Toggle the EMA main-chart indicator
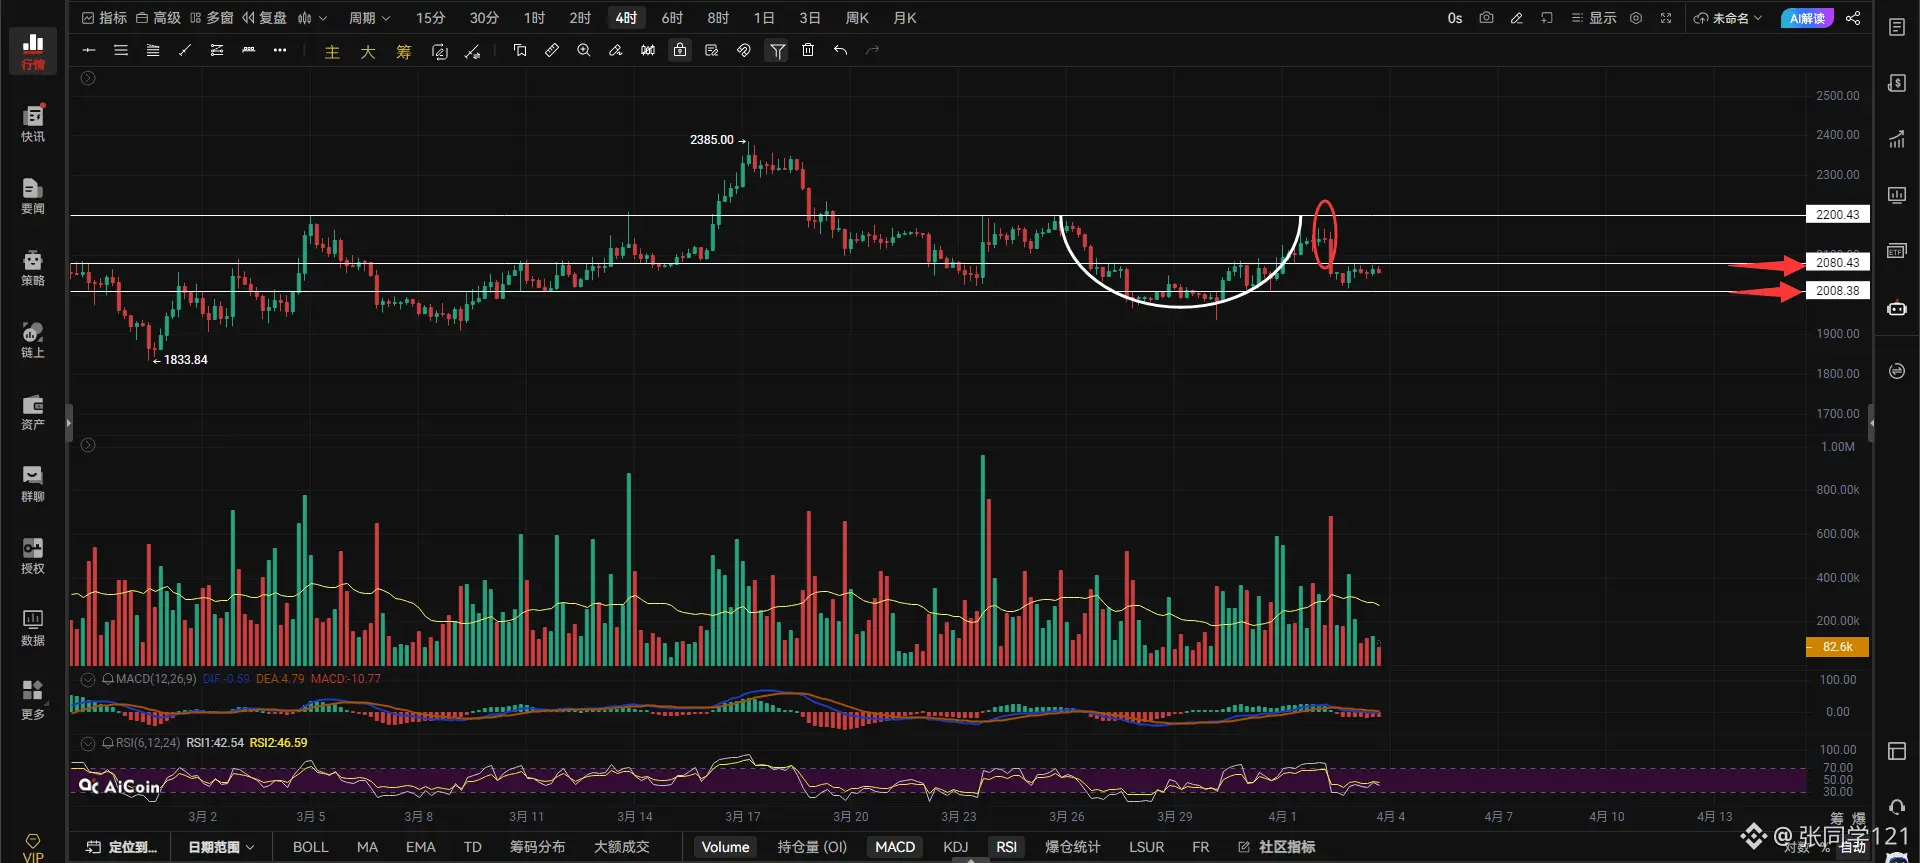 (x=420, y=847)
